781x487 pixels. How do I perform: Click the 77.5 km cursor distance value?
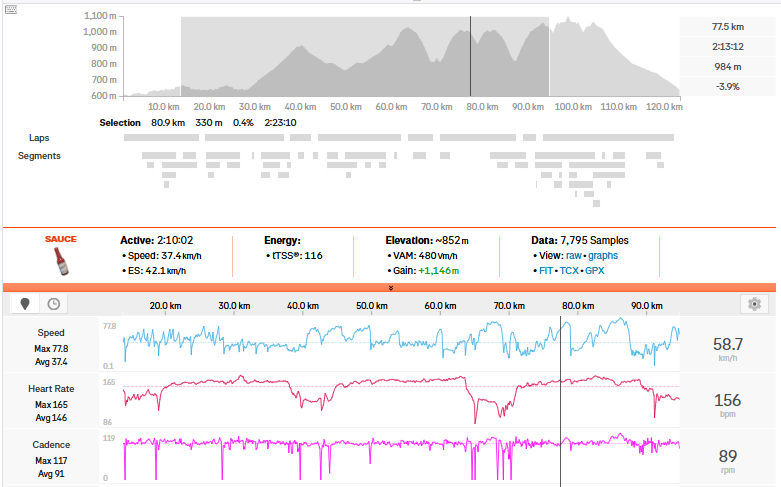coord(728,27)
